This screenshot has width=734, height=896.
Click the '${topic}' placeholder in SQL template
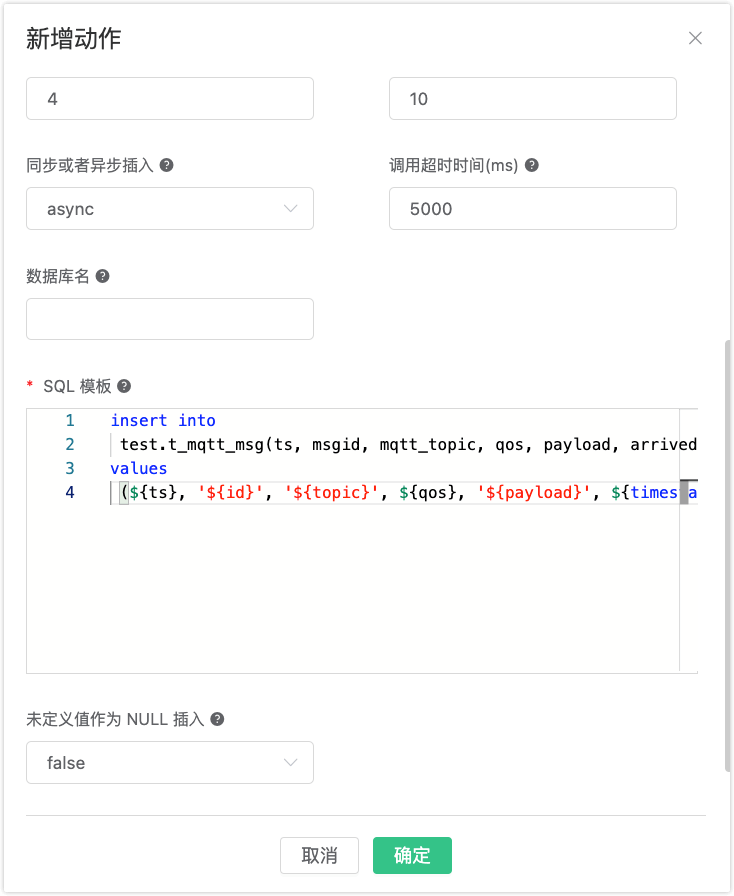pos(323,492)
